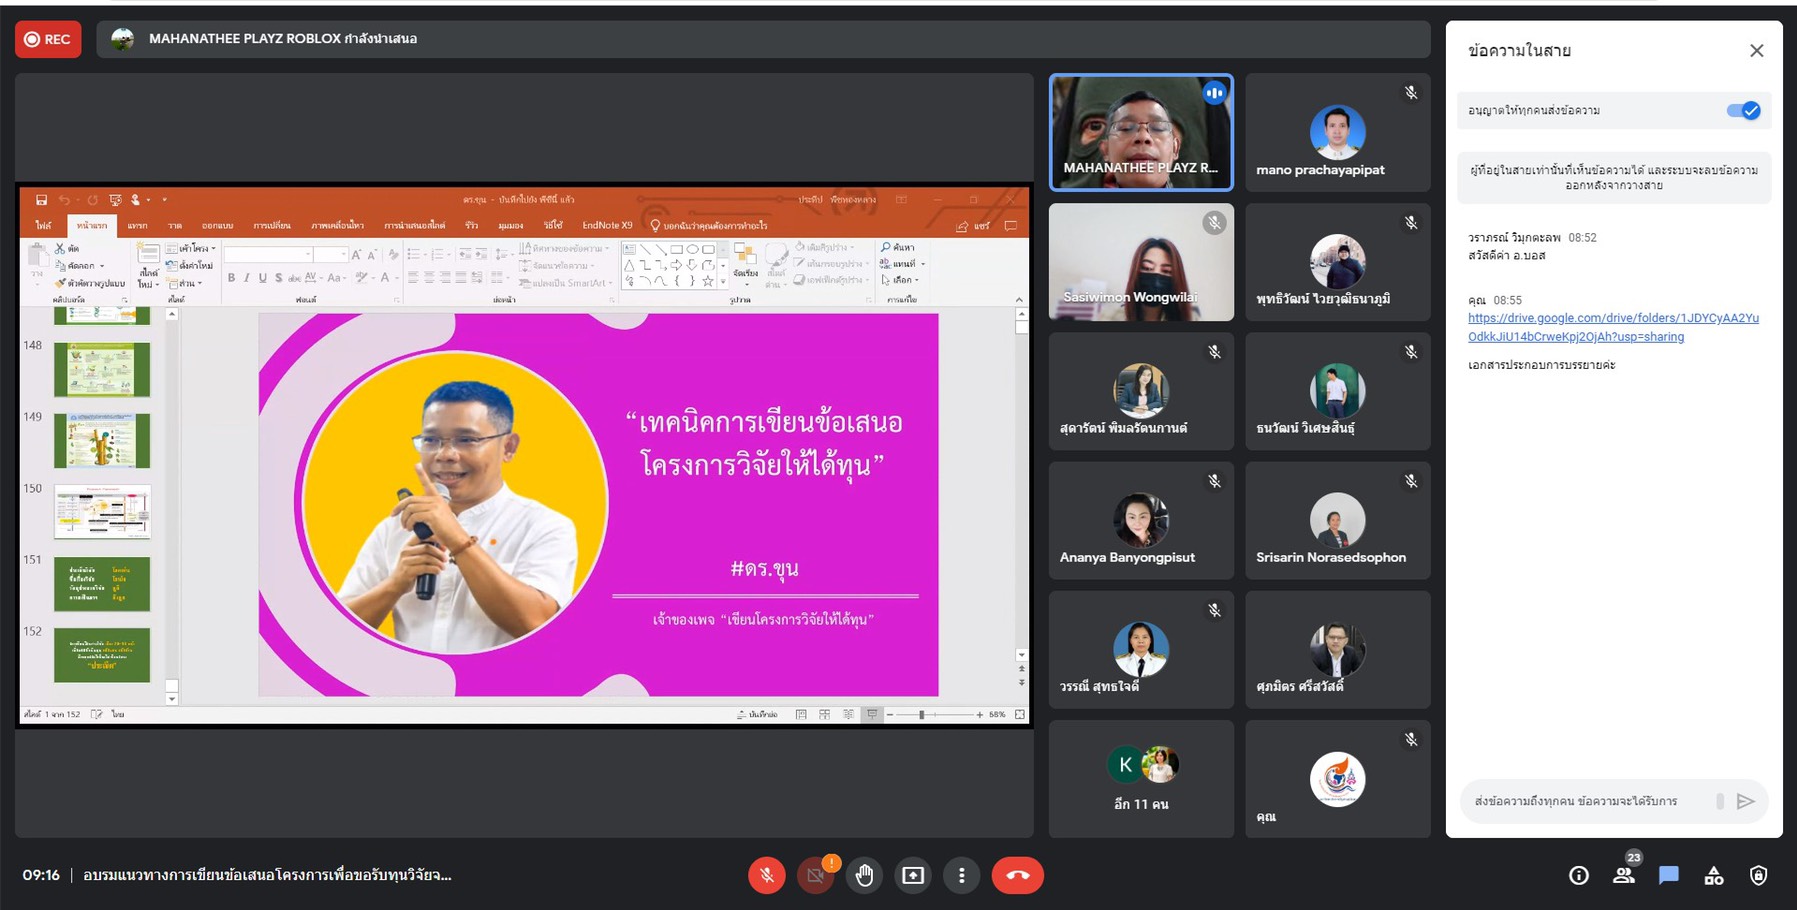Open host controls shield icon
The width and height of the screenshot is (1797, 910).
pos(1758,876)
